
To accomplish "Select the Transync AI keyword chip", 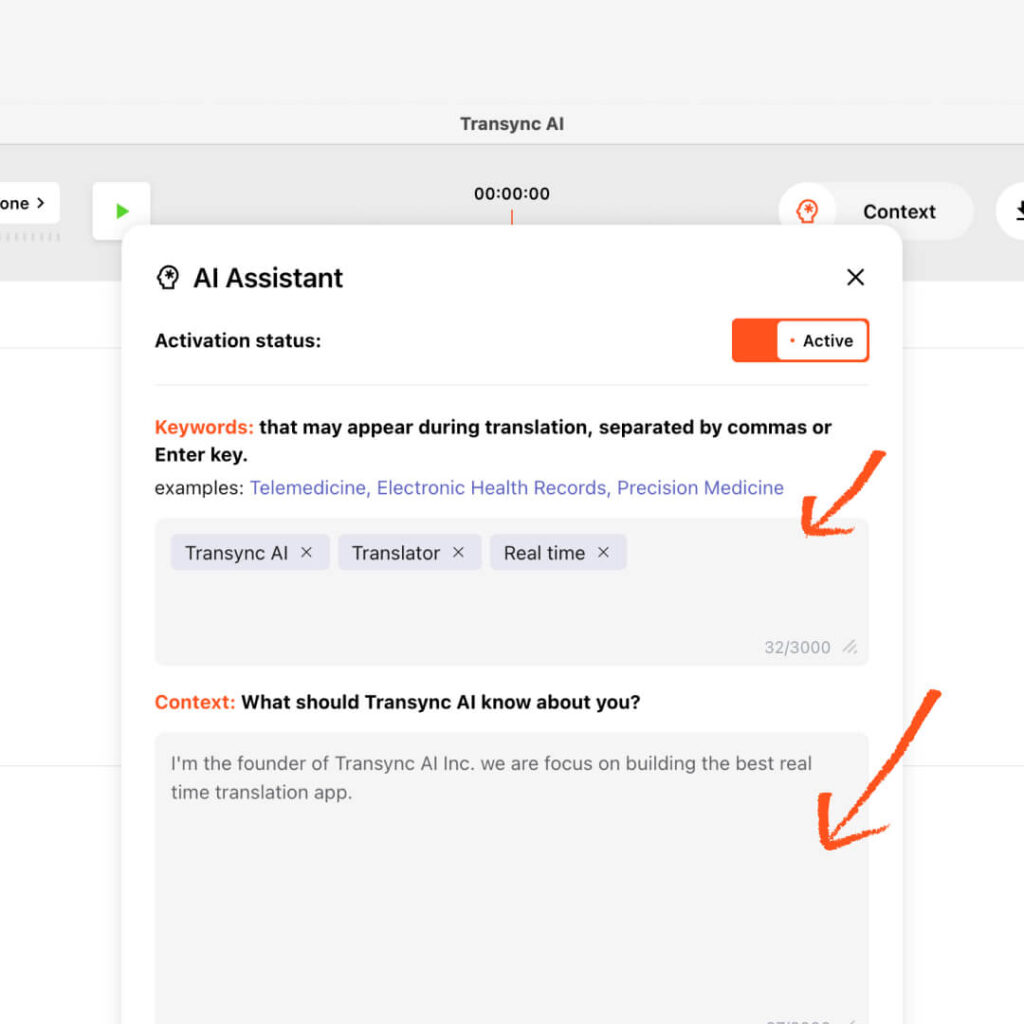I will point(236,553).
